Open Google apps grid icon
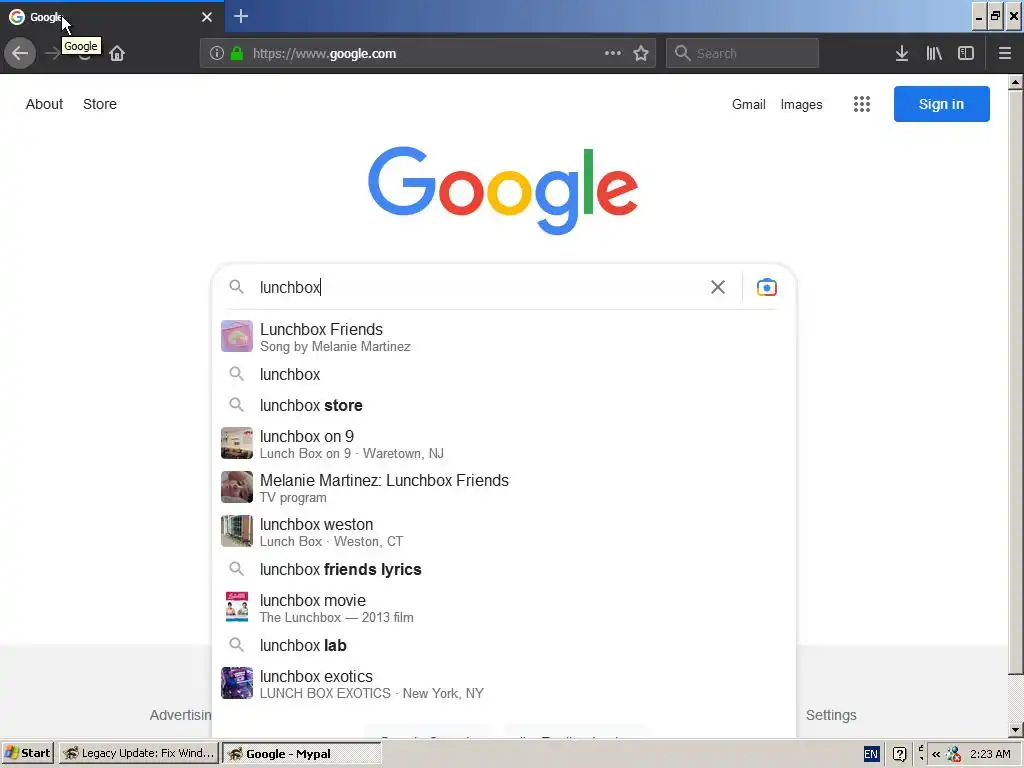 (x=861, y=104)
